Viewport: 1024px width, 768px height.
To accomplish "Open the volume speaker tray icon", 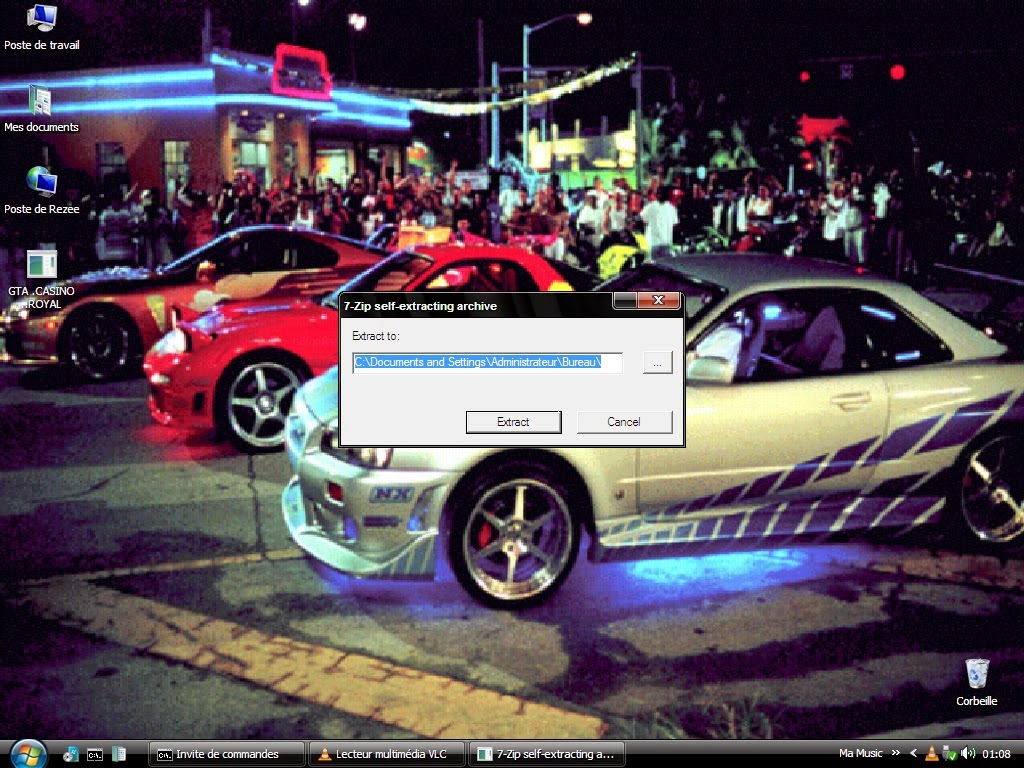I will click(x=968, y=754).
